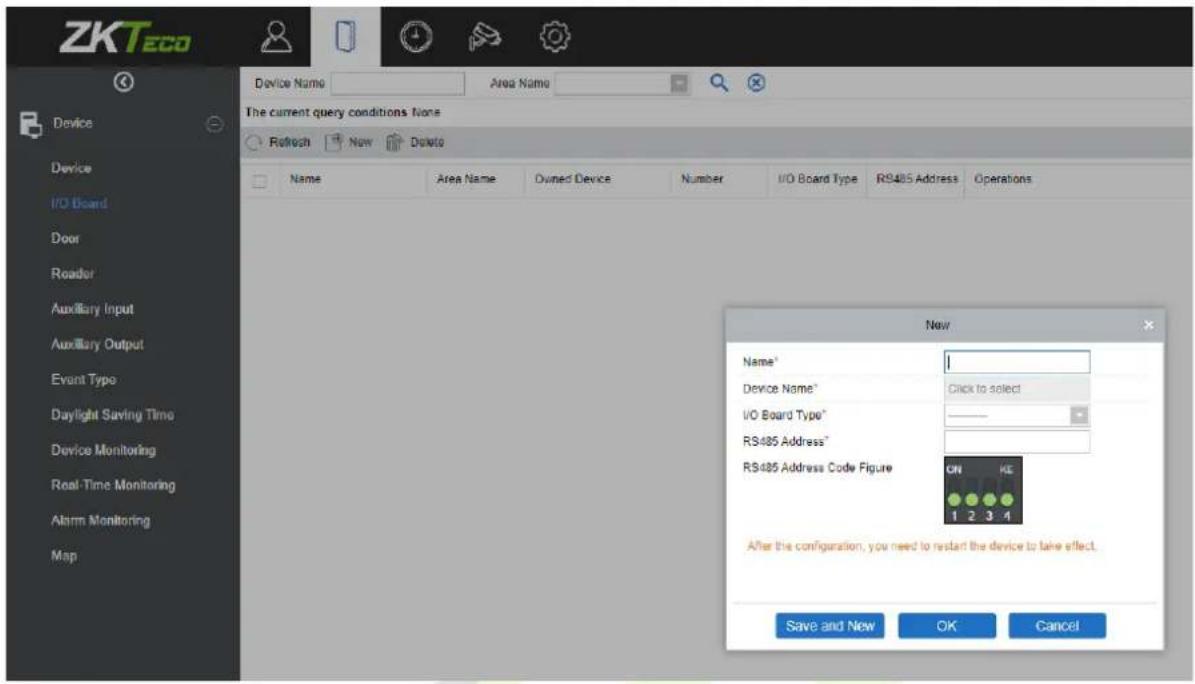
Task: Open the System settings gear icon
Action: coord(554,37)
